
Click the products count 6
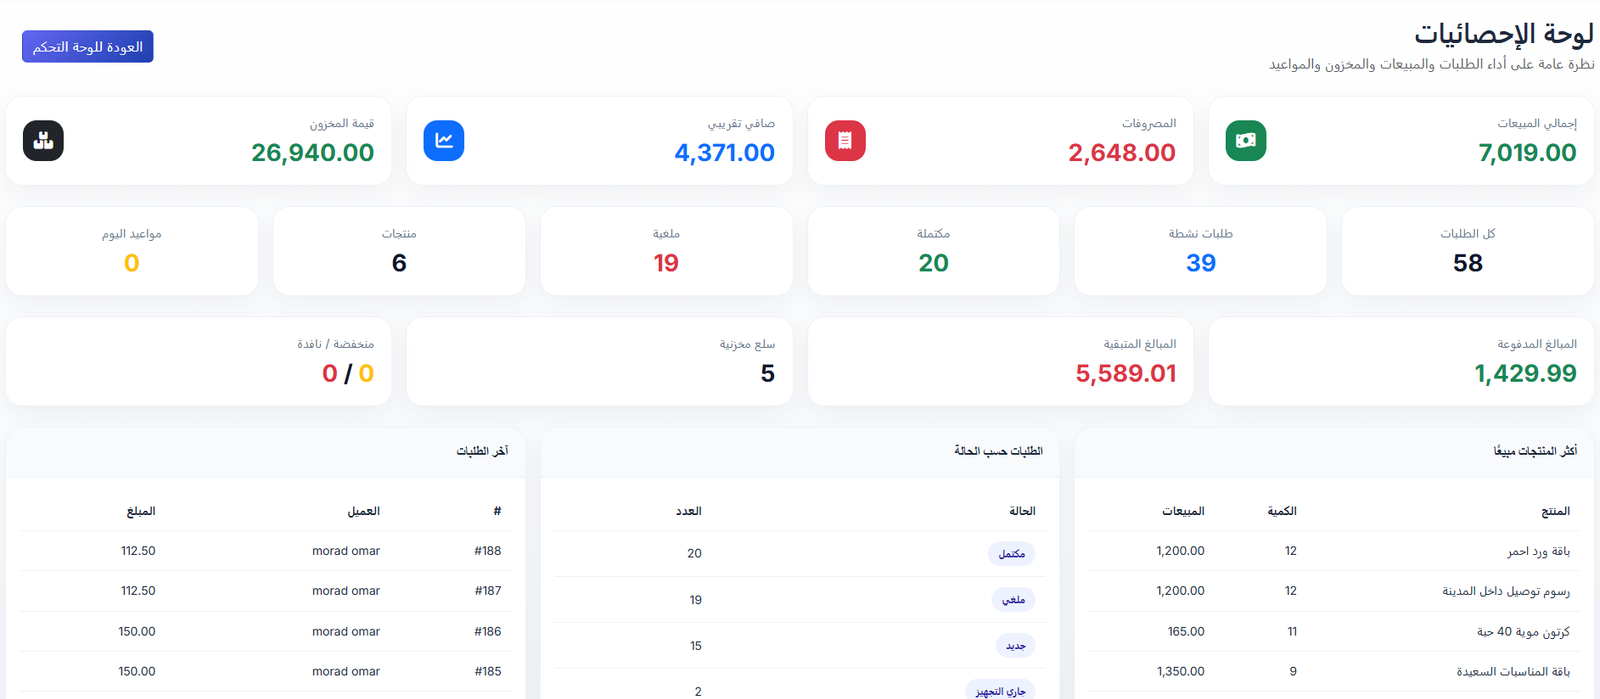pyautogui.click(x=399, y=263)
